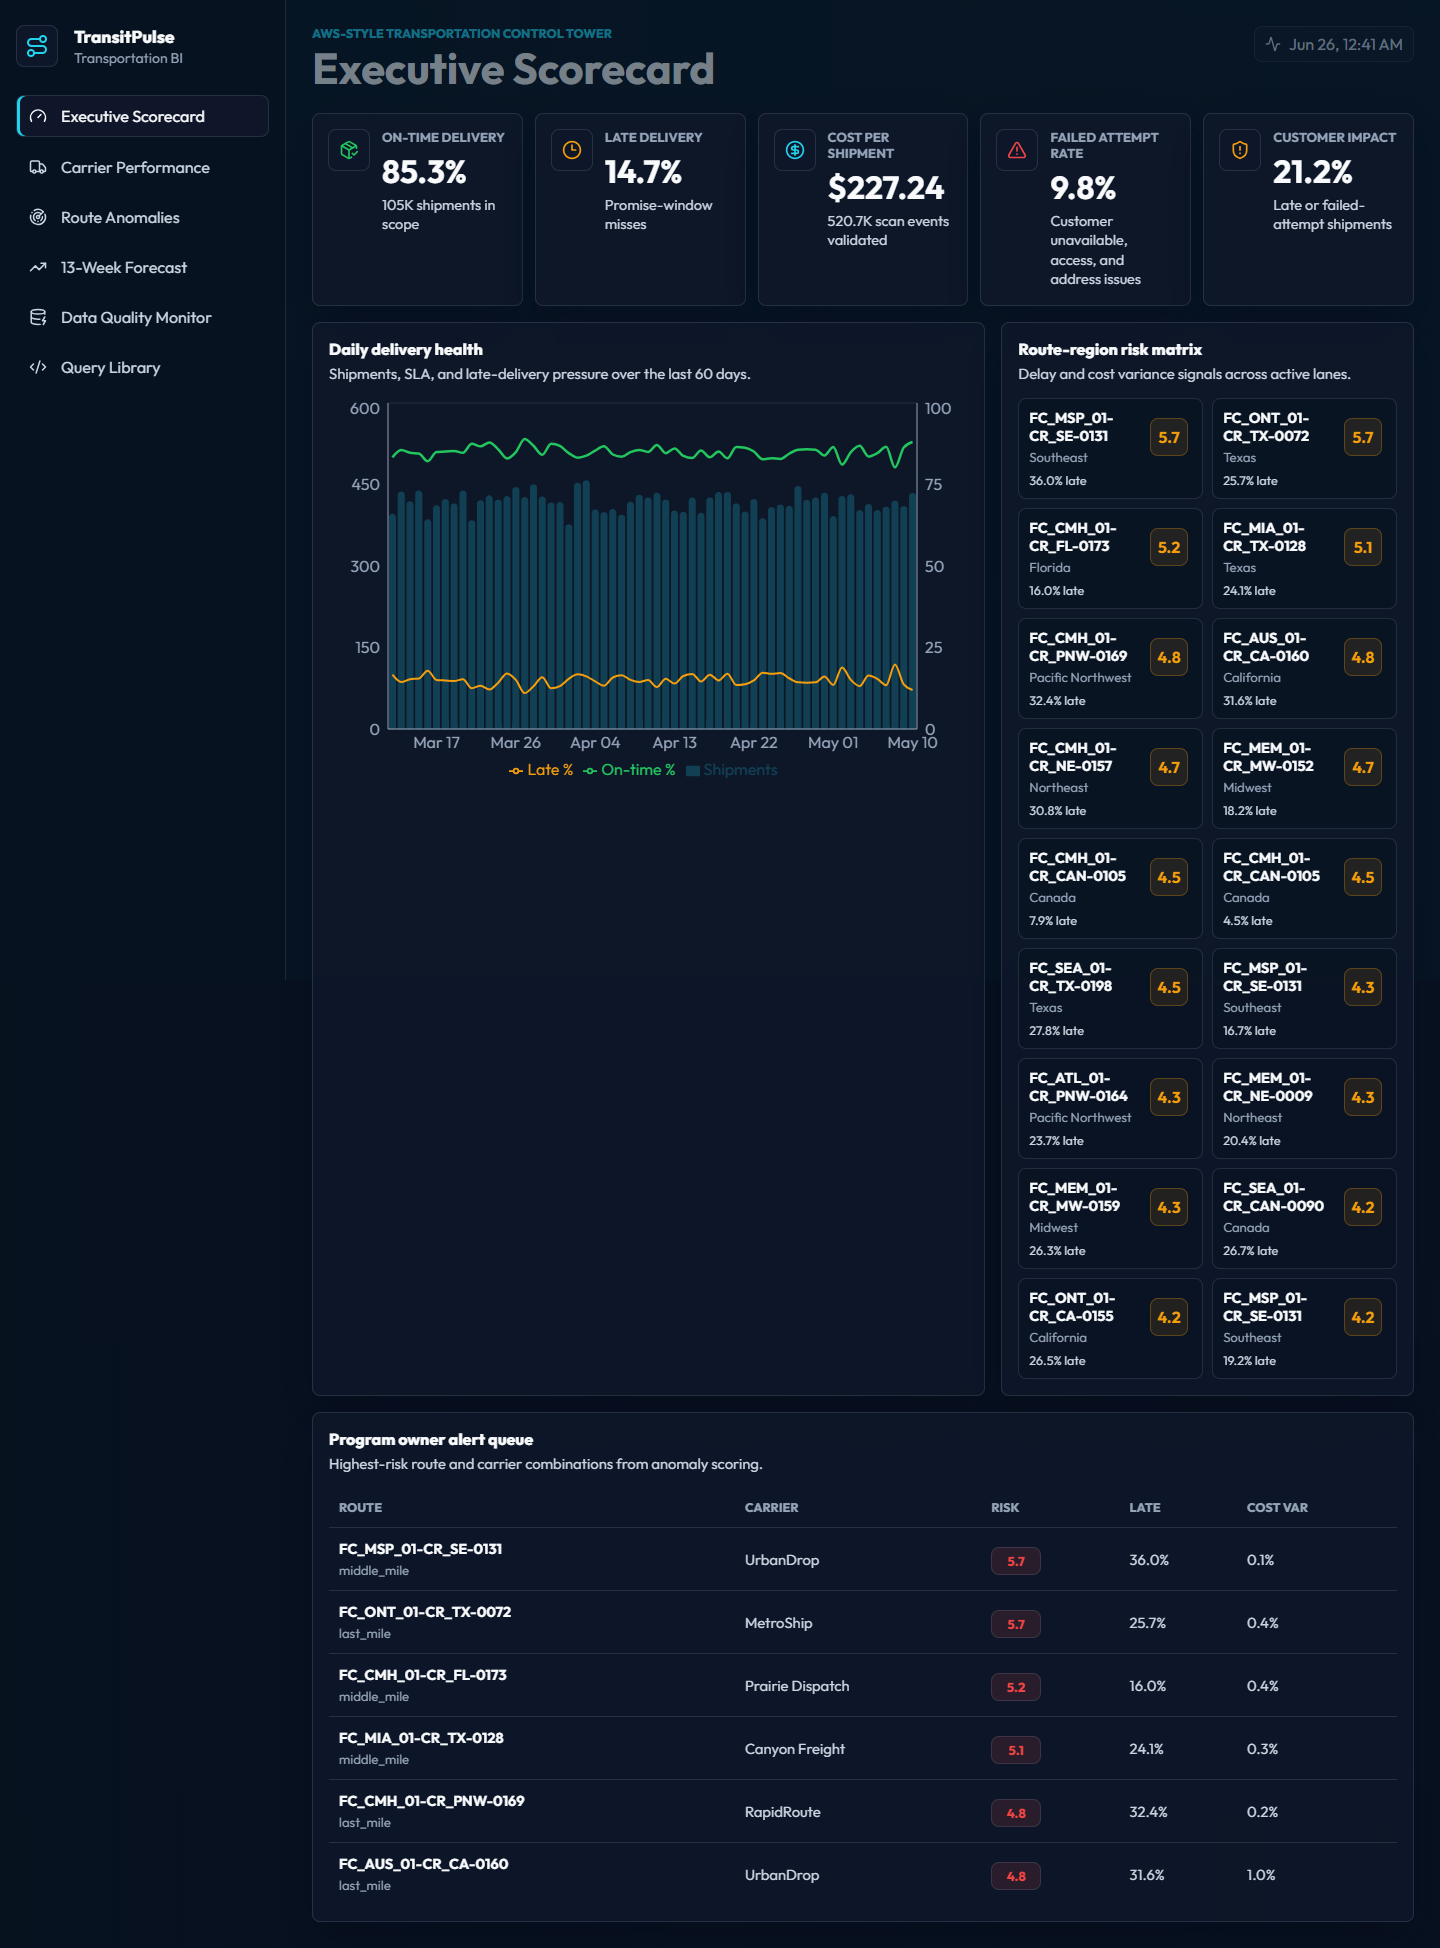Click the On-Time Delivery package icon

point(349,150)
